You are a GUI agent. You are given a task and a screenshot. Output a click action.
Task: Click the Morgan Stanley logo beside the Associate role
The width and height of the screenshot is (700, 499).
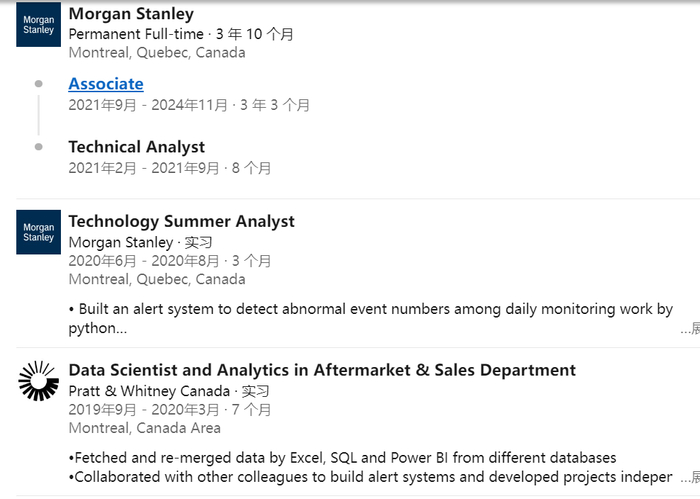point(38,25)
